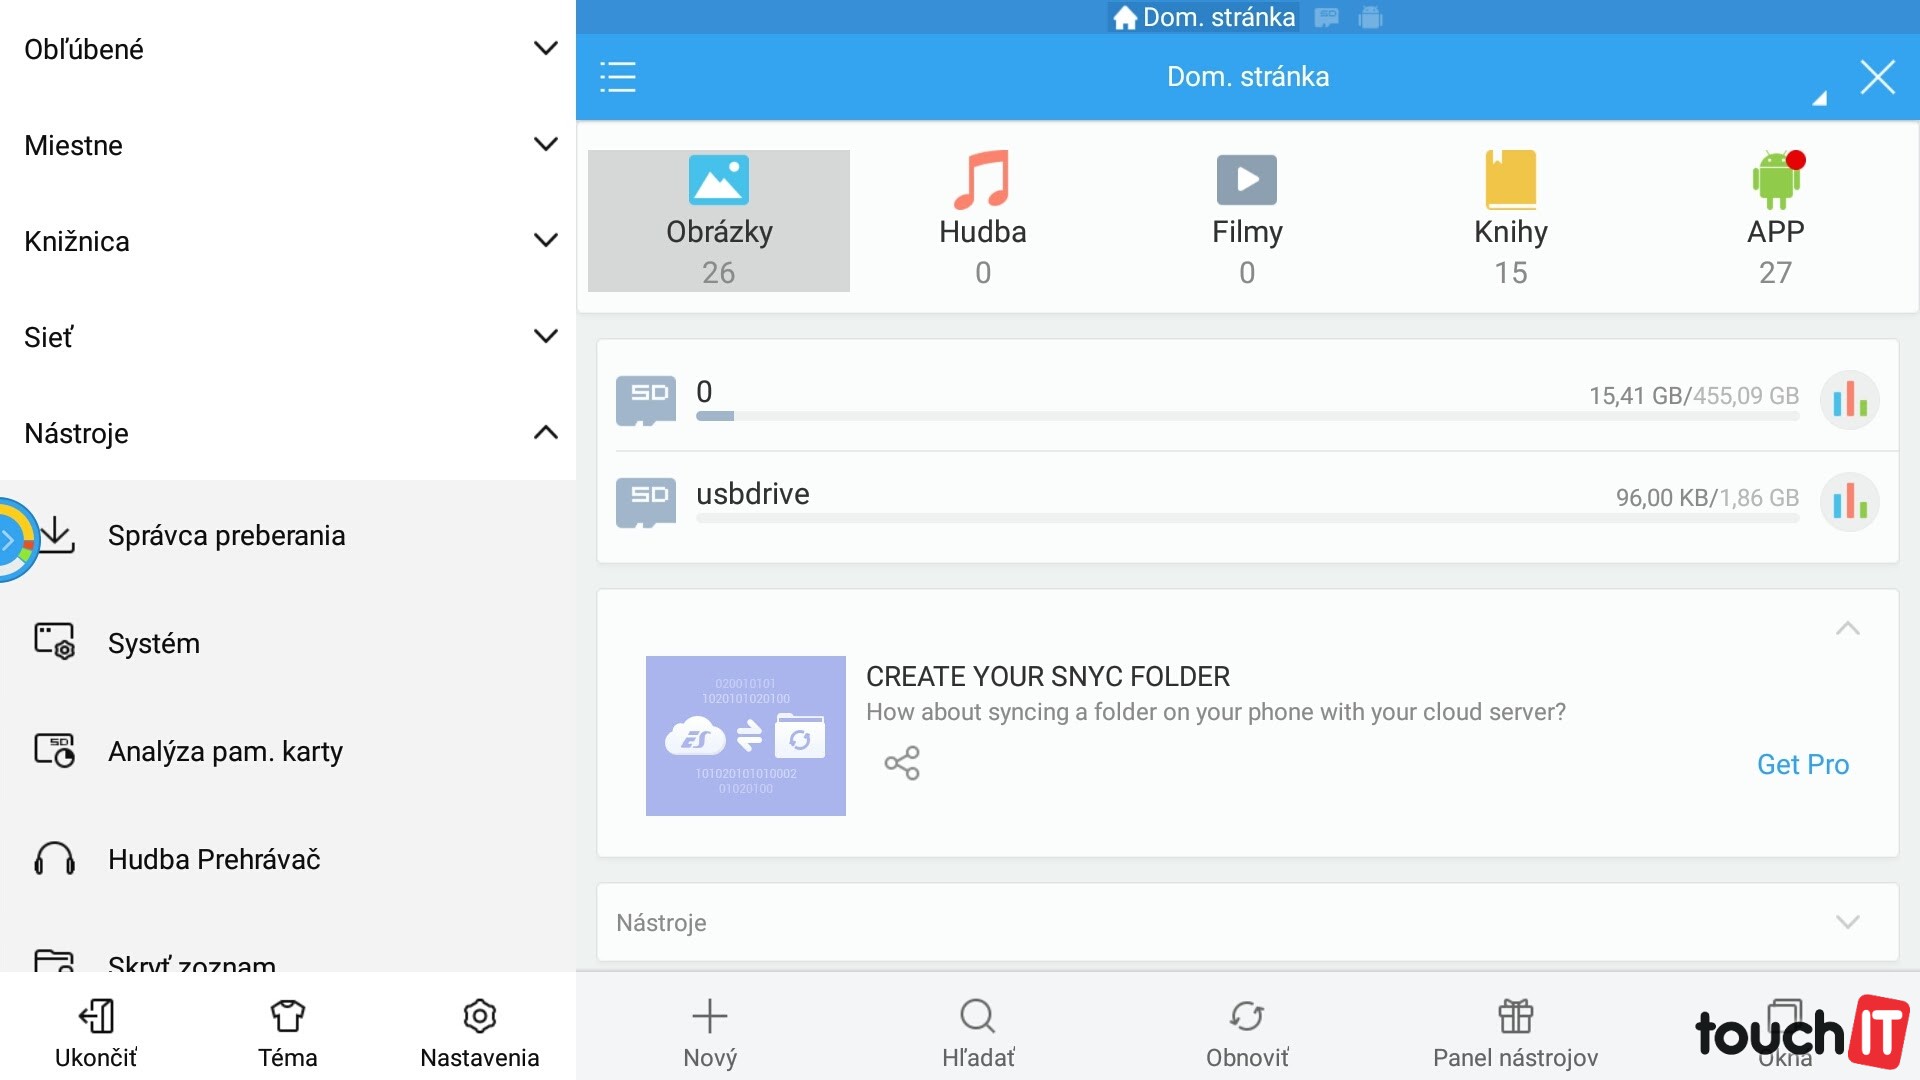The width and height of the screenshot is (1920, 1080).
Task: Open the Knihy books category
Action: click(1510, 220)
